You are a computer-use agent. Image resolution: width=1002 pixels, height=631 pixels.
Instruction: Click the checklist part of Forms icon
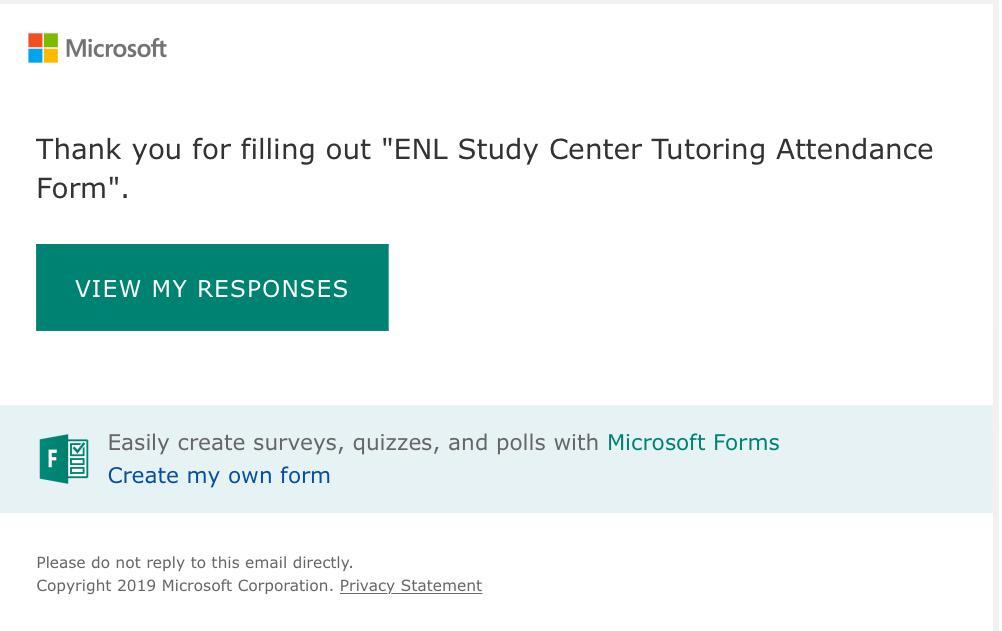(x=78, y=459)
